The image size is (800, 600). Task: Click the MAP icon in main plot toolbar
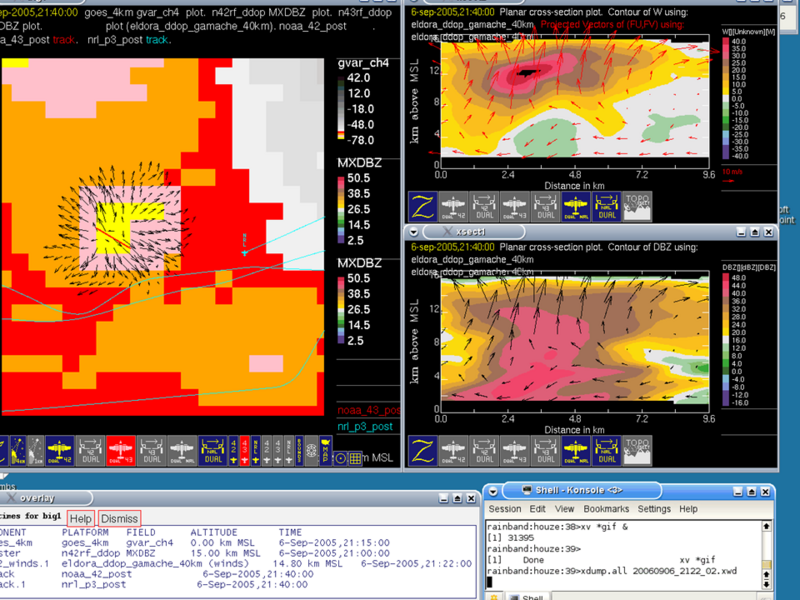(325, 450)
